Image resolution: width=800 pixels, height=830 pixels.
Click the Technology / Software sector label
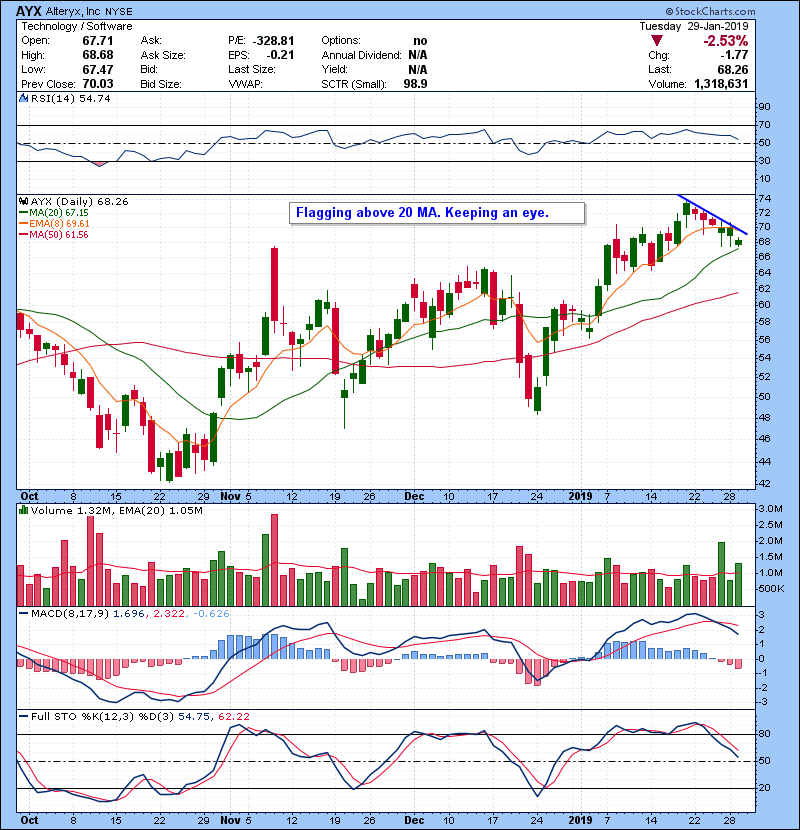(x=77, y=26)
